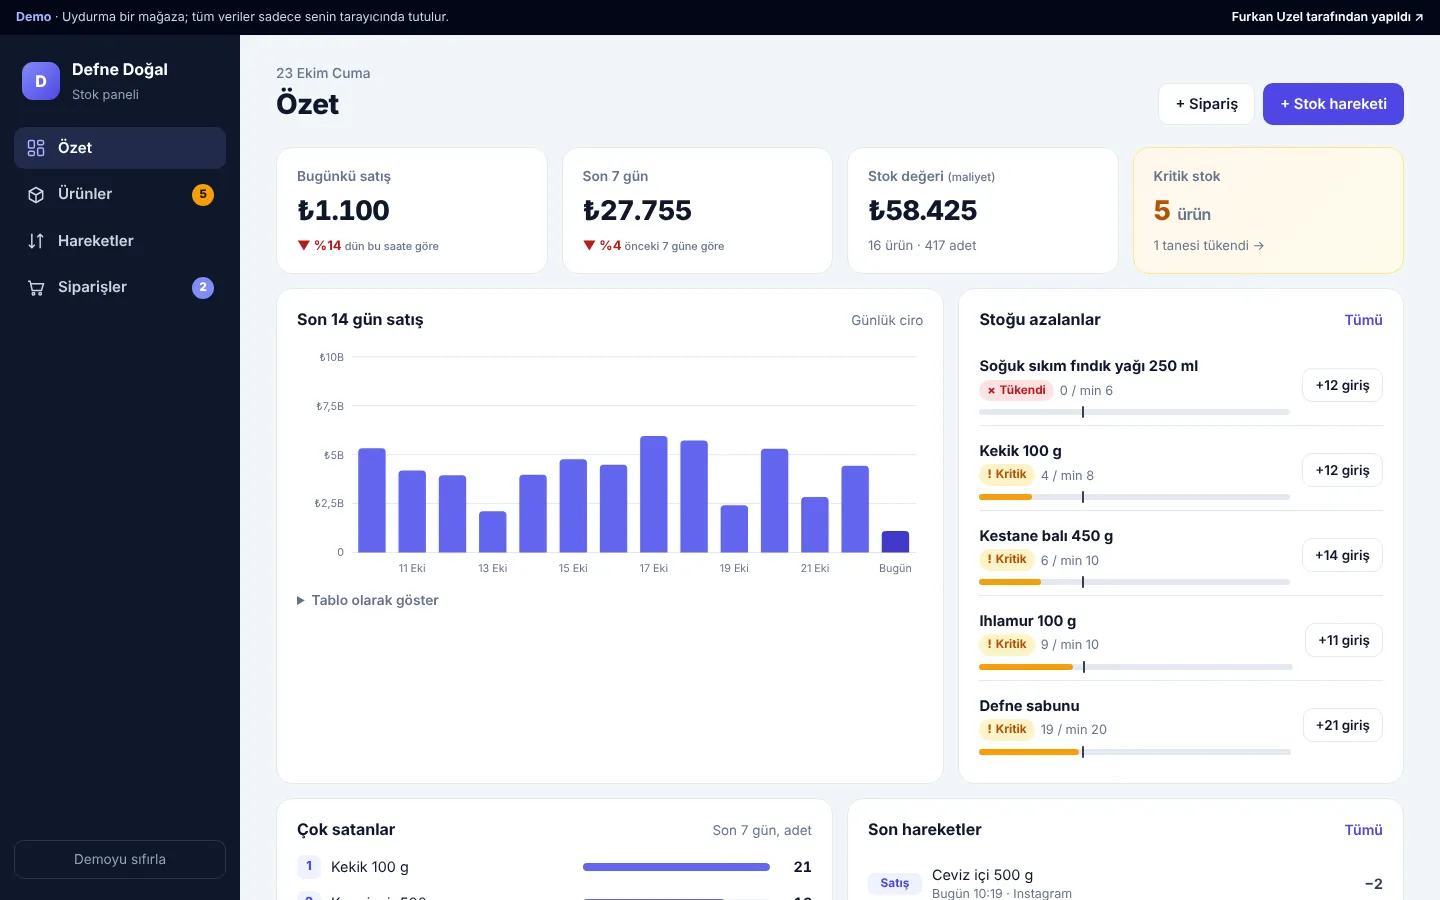1440x900 pixels.
Task: Click the Defne sabunu stock progress bar
Action: (1134, 752)
